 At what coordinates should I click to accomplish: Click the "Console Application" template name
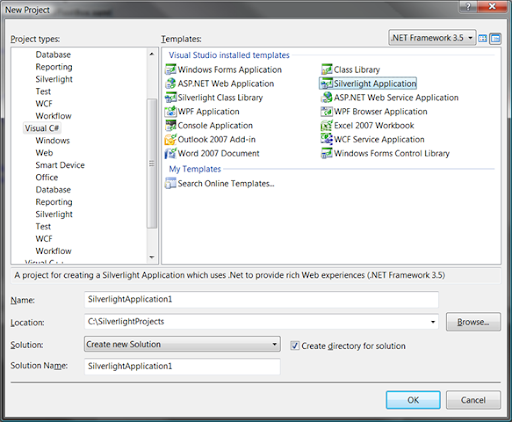tap(215, 125)
